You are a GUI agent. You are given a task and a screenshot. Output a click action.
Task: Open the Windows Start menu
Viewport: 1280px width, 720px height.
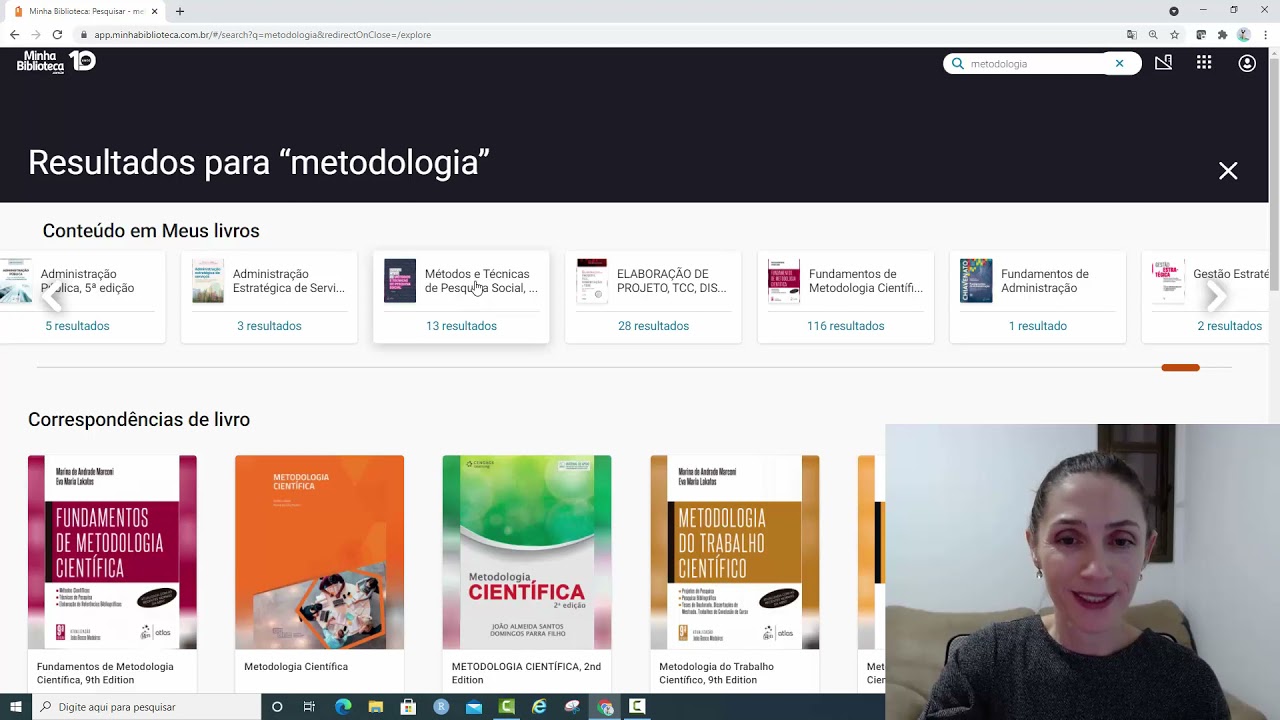[x=15, y=707]
